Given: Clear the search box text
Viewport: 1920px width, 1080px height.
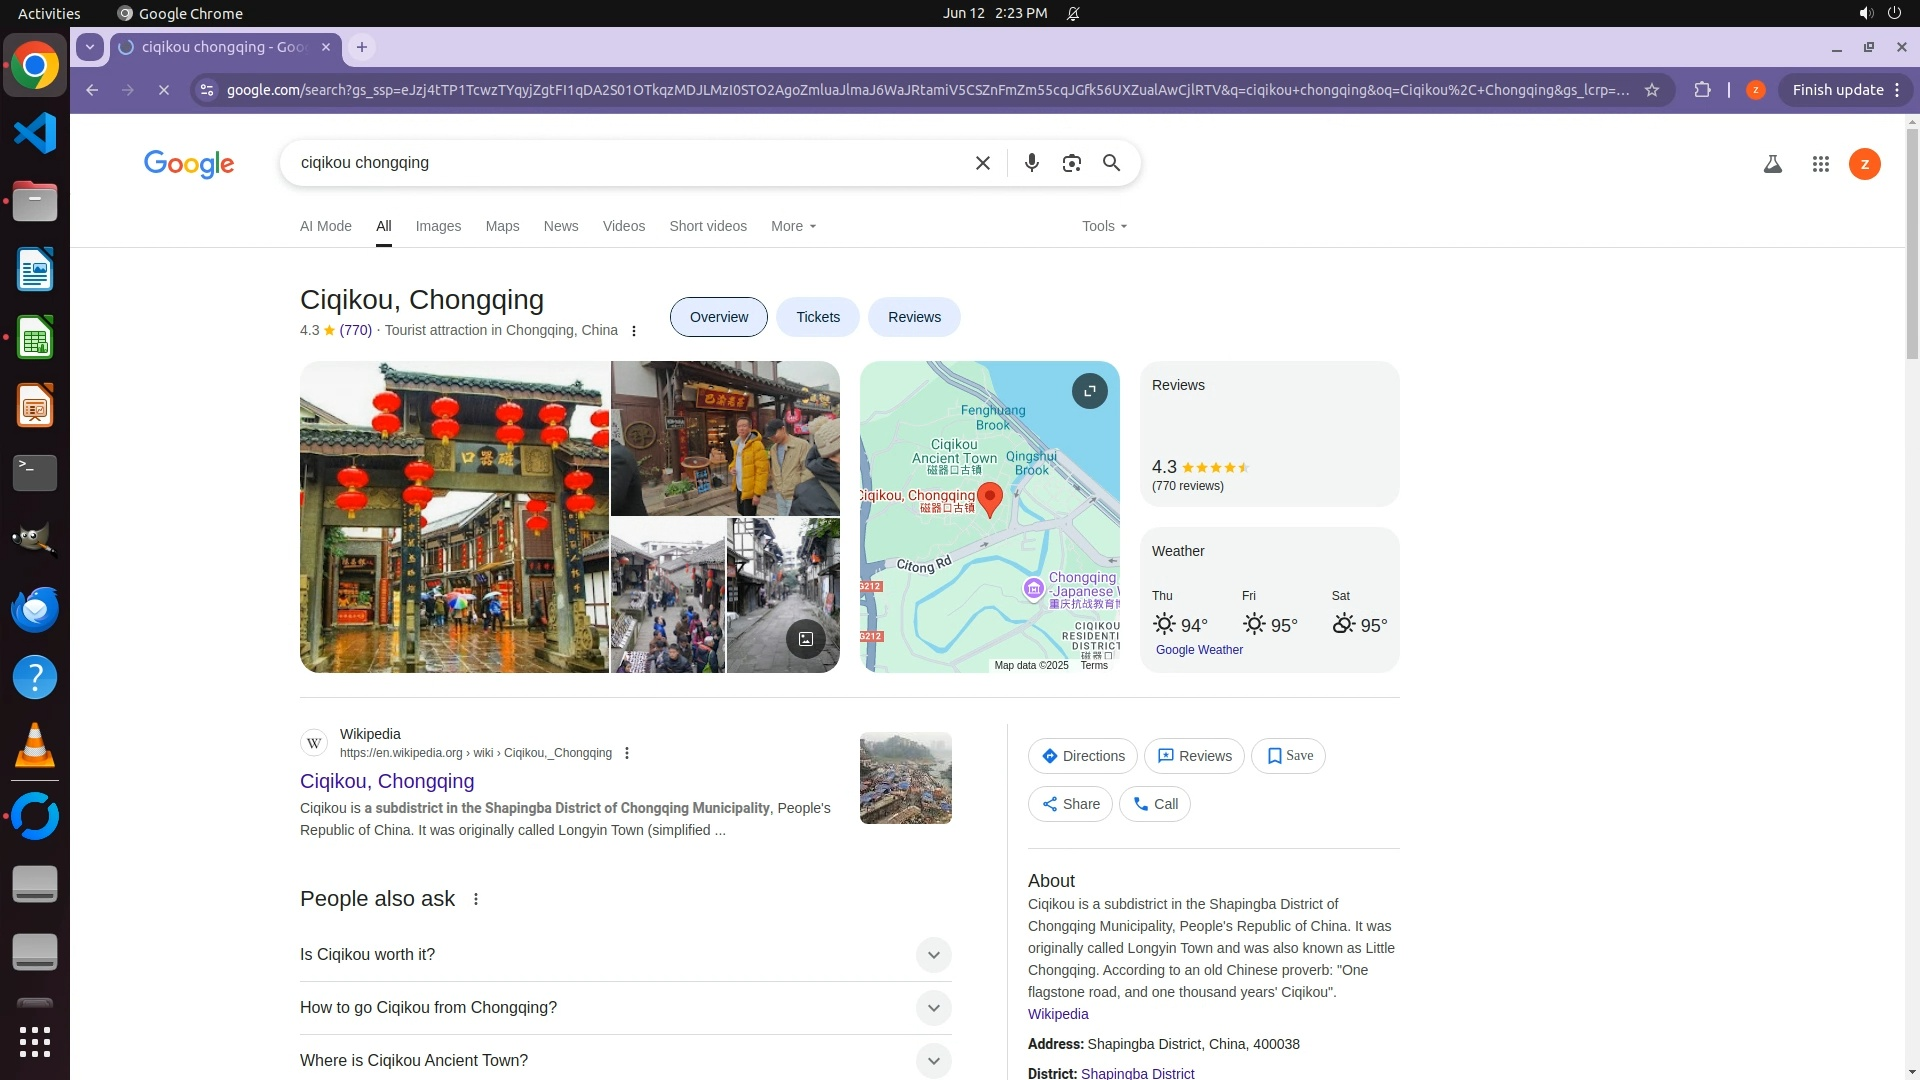Looking at the screenshot, I should point(982,163).
